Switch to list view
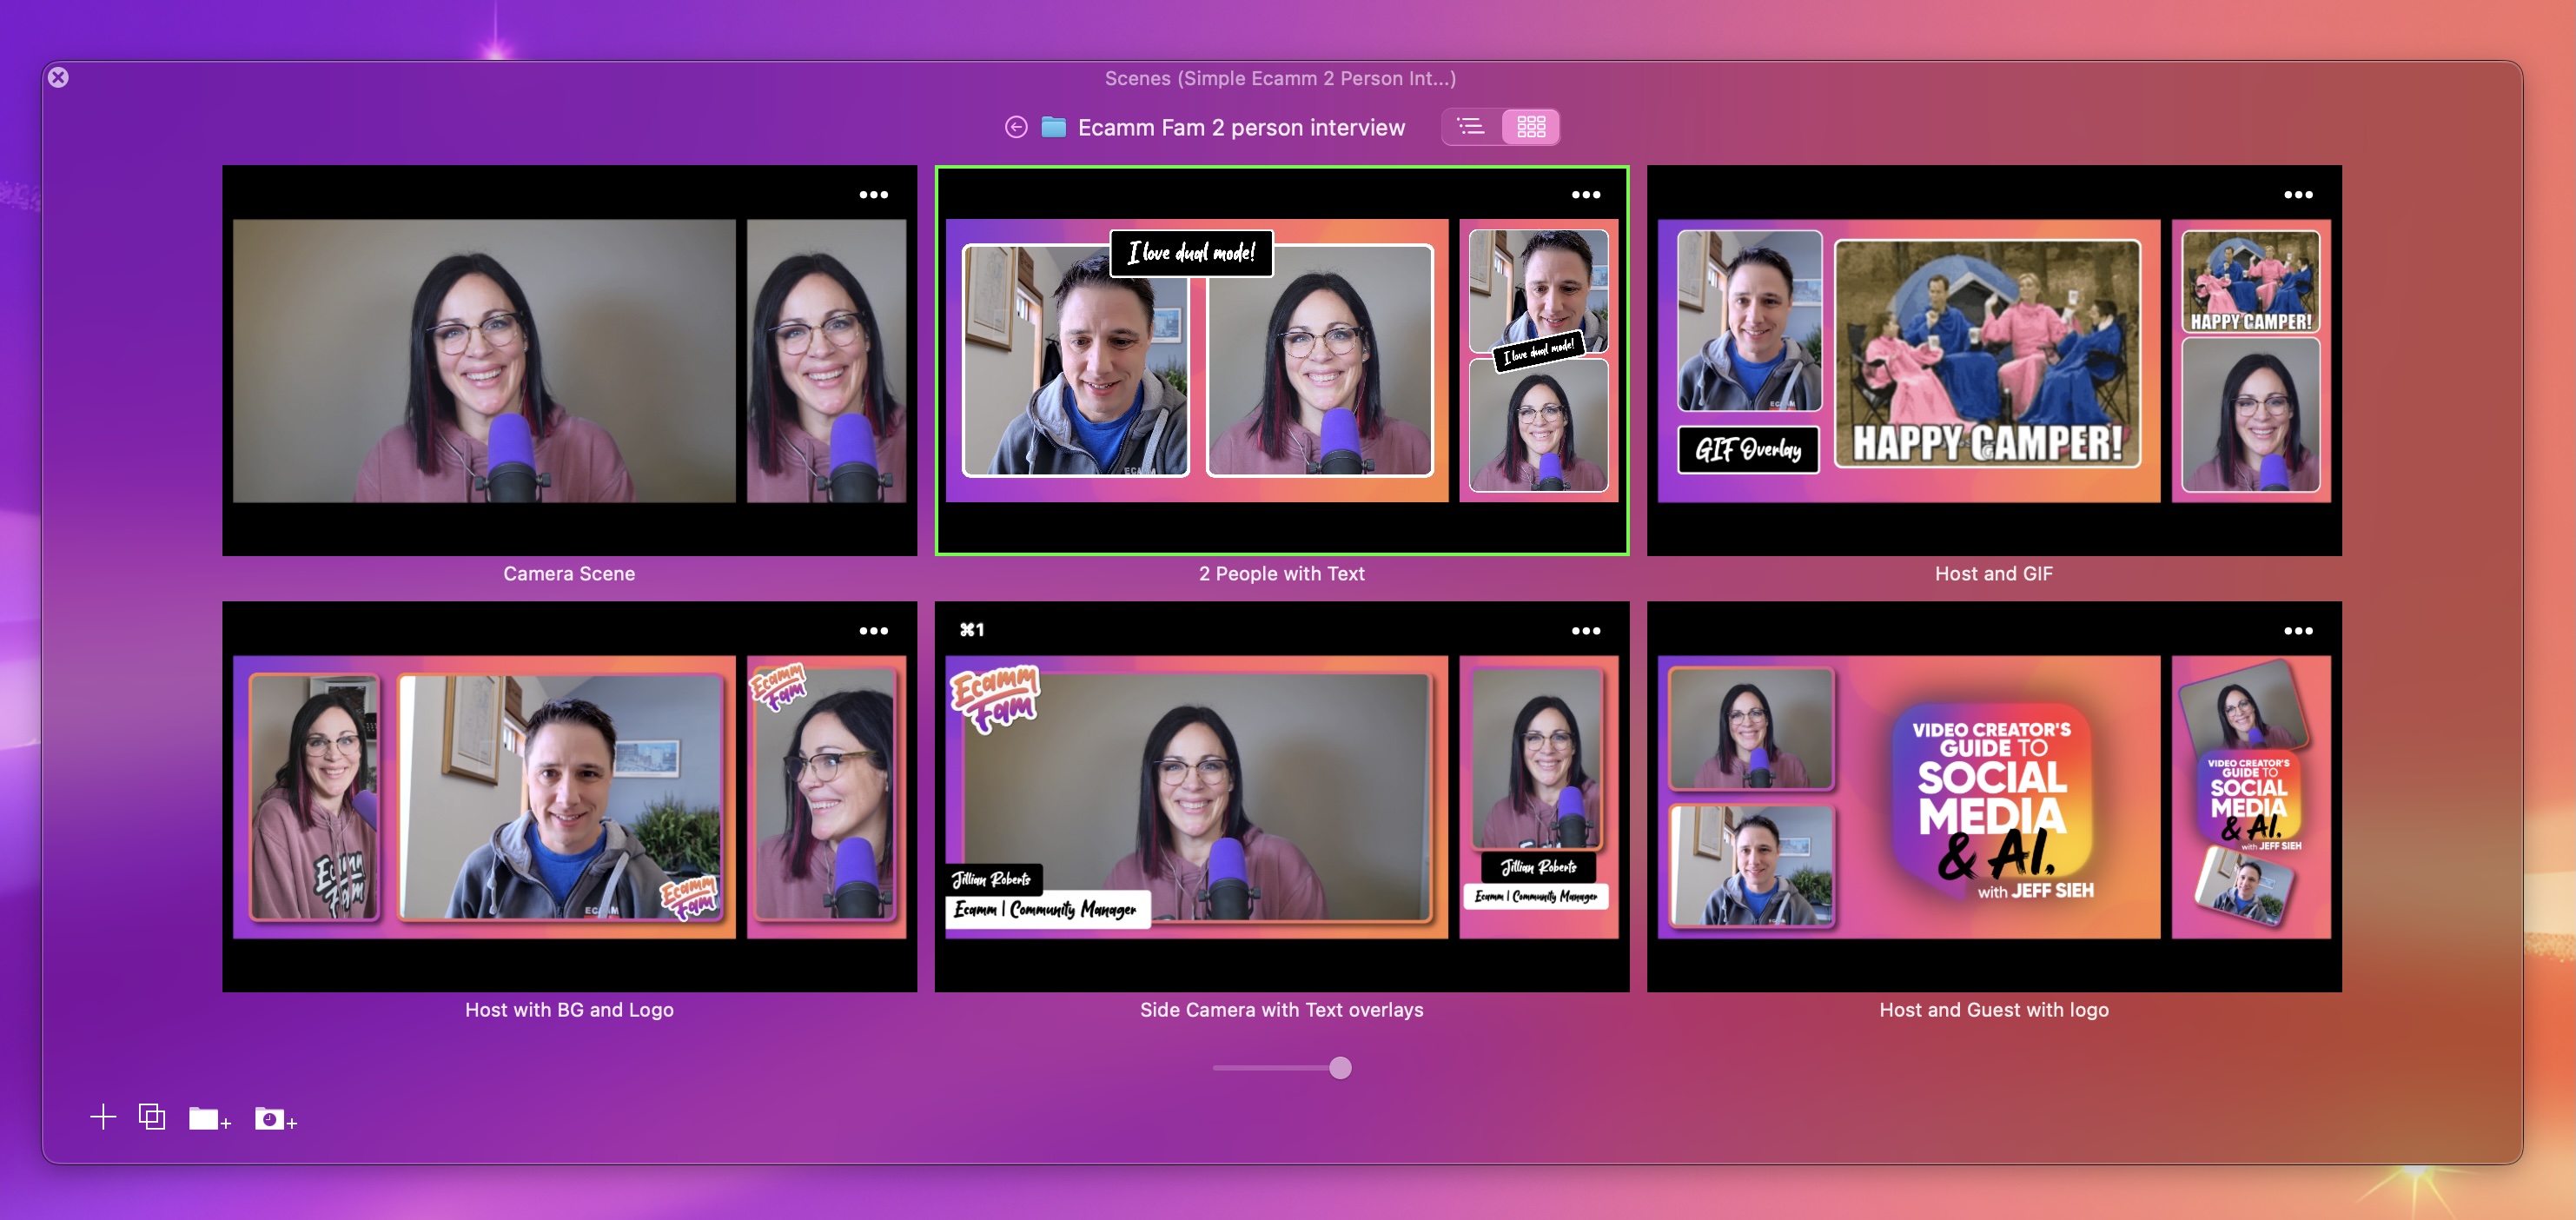This screenshot has height=1220, width=2576. 1471,127
